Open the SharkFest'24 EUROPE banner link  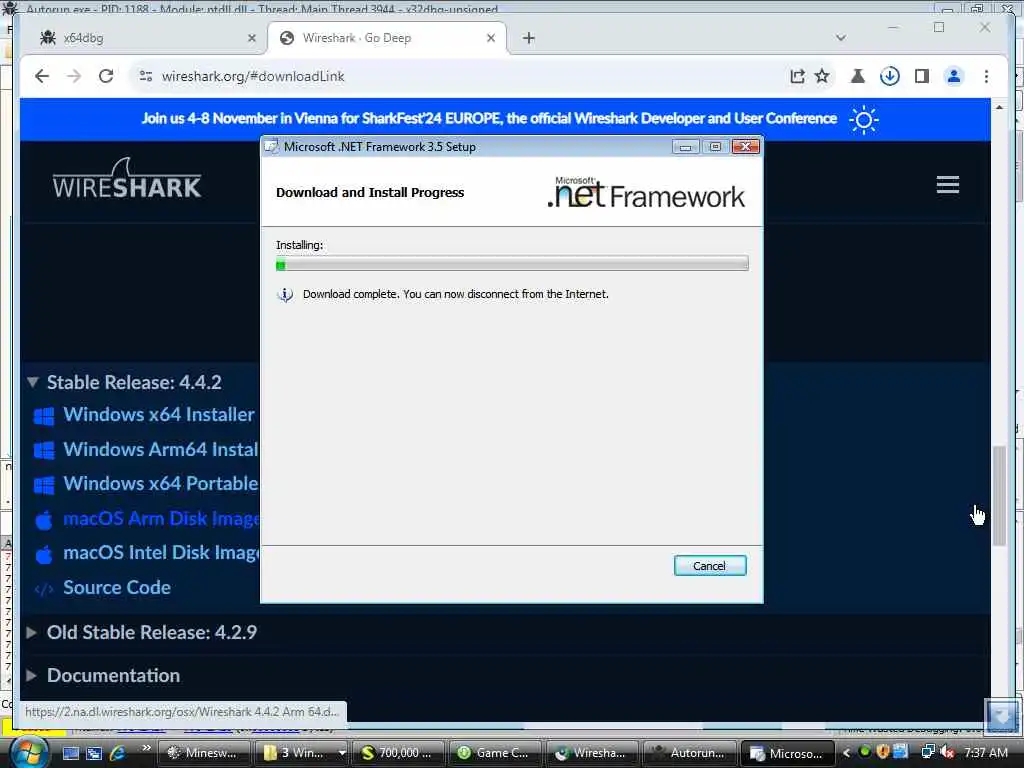pos(489,119)
